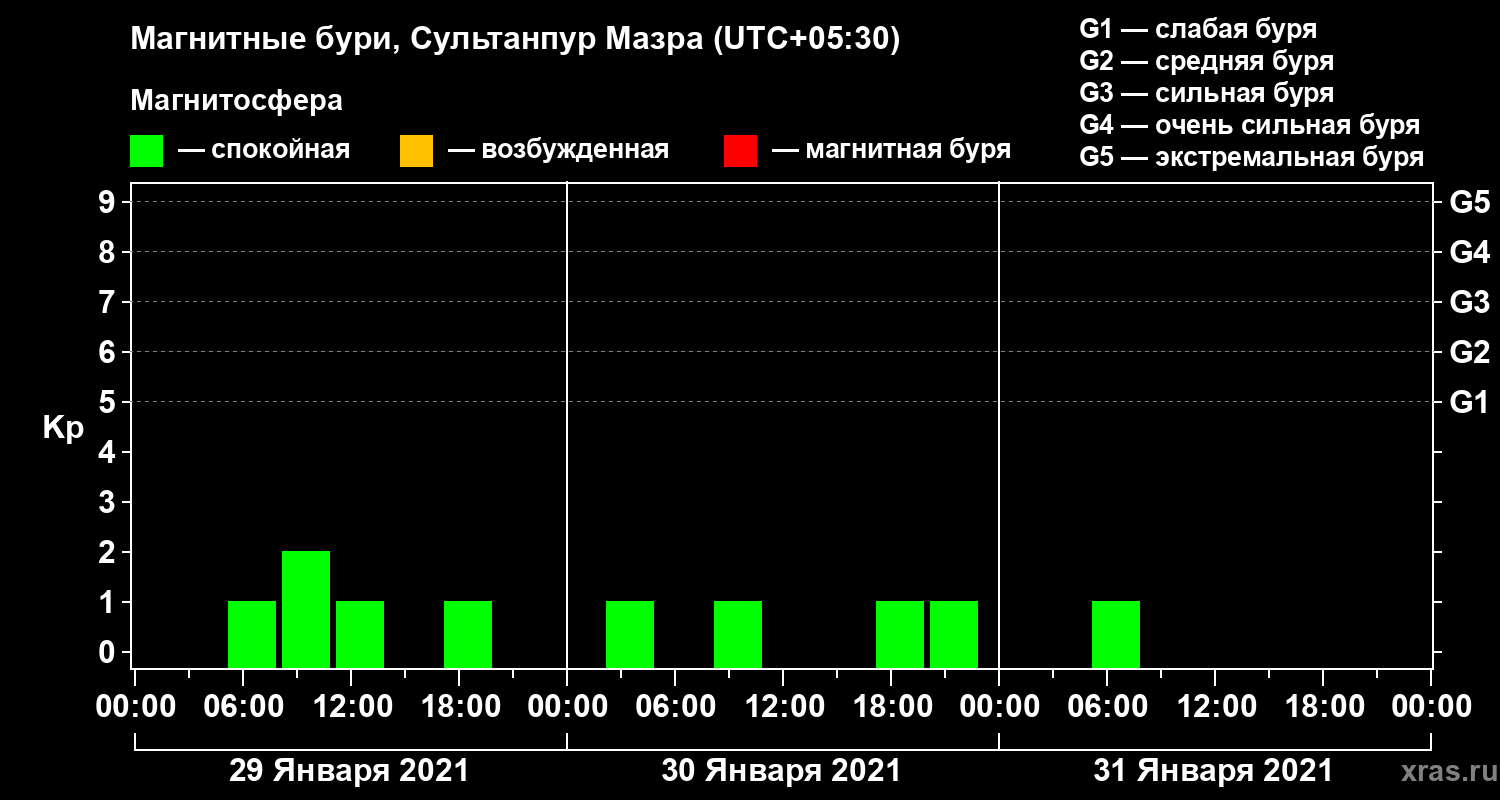Click the 'G4' label on right axis

tap(1469, 252)
